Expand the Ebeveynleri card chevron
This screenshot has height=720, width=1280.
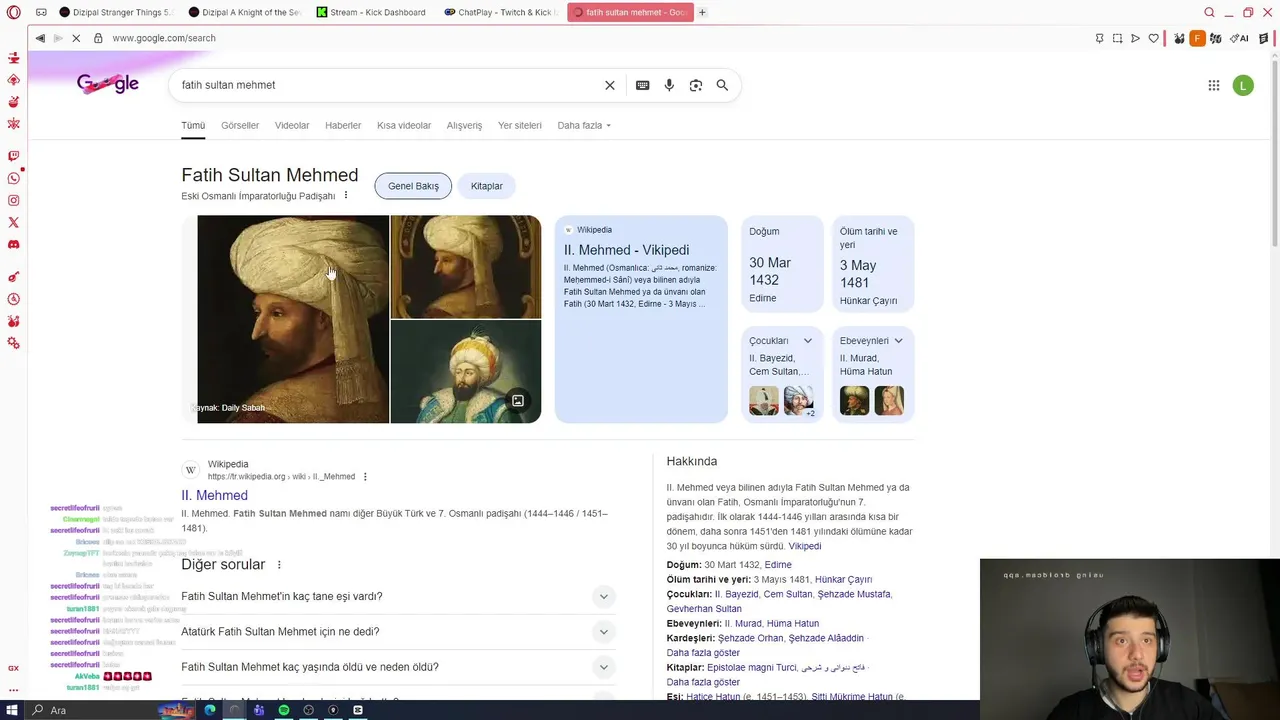pyautogui.click(x=898, y=341)
